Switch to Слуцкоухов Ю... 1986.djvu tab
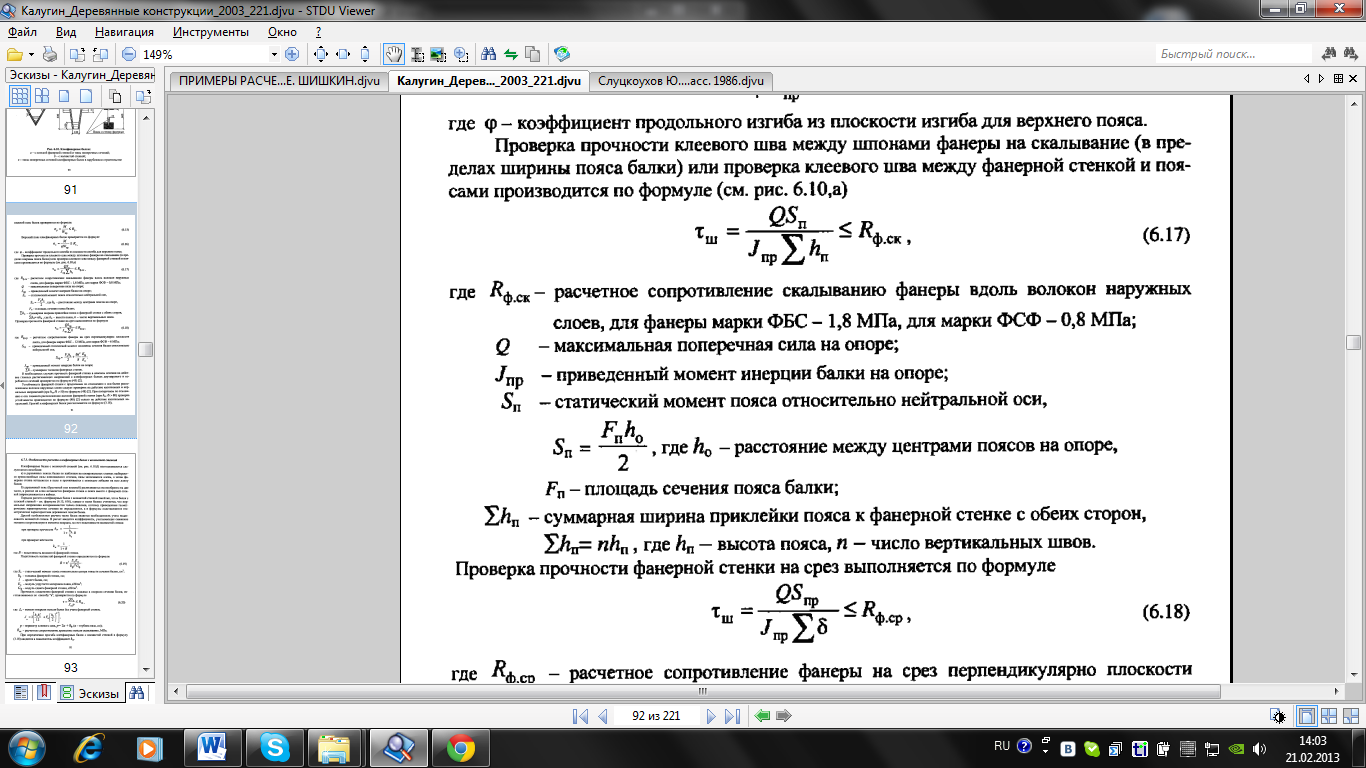 click(x=681, y=80)
